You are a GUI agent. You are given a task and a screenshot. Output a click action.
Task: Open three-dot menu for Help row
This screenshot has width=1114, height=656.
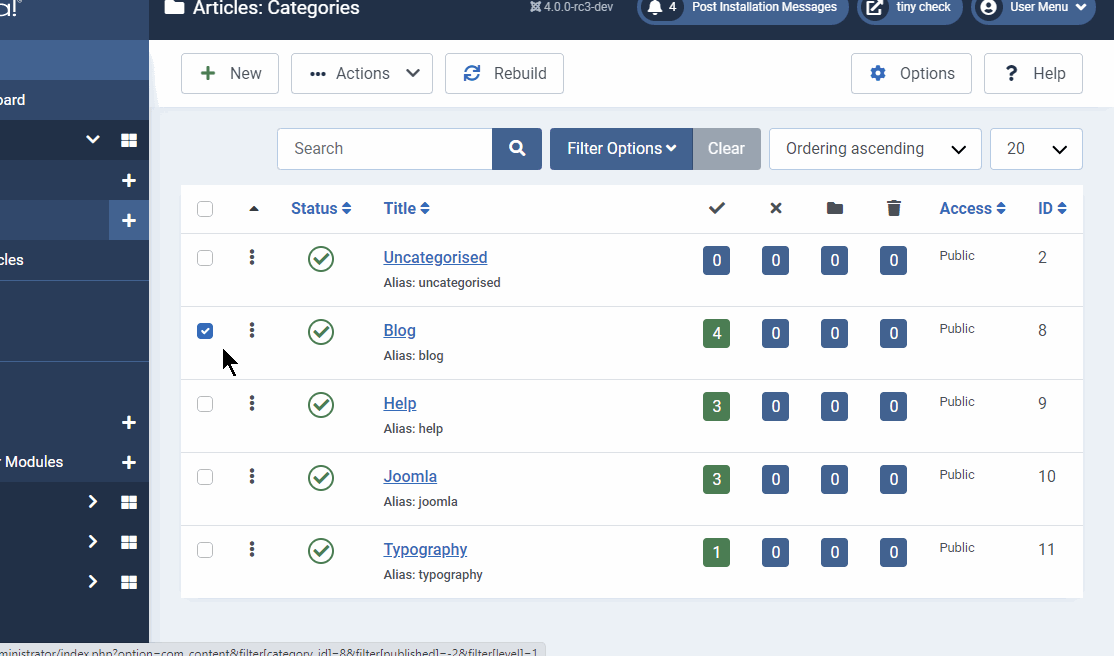point(252,404)
